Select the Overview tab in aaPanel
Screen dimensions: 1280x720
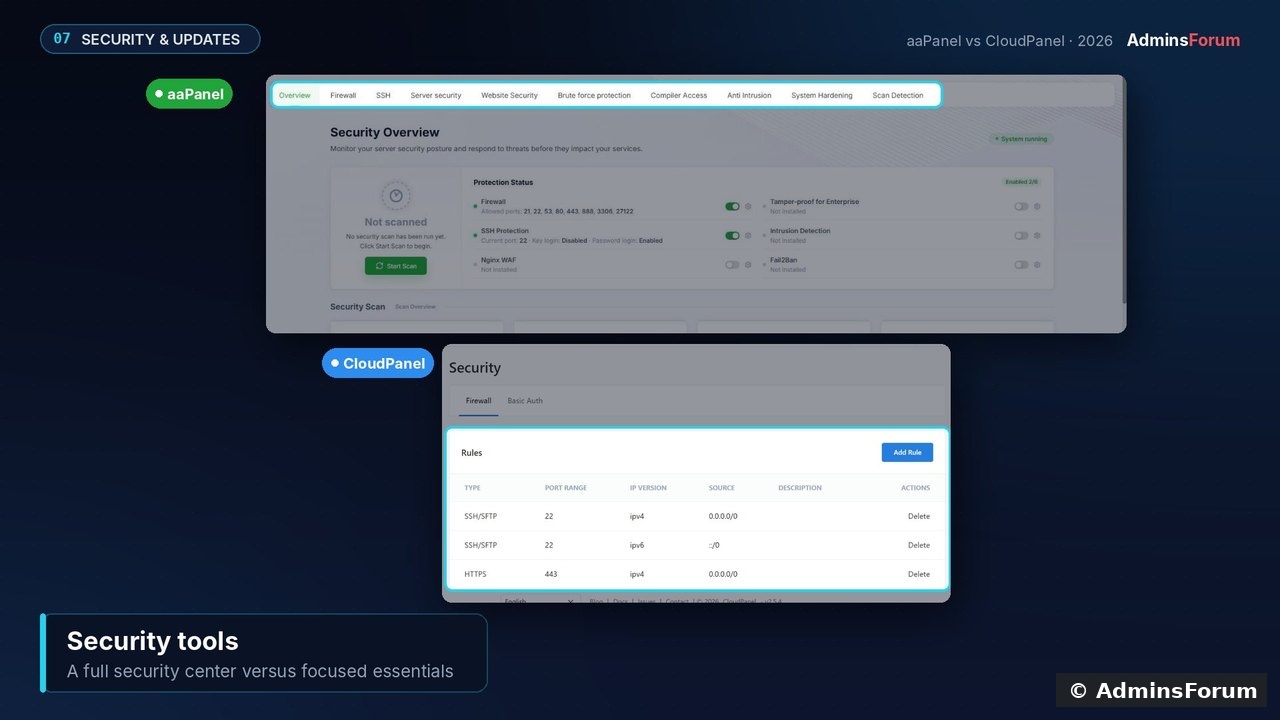point(295,95)
